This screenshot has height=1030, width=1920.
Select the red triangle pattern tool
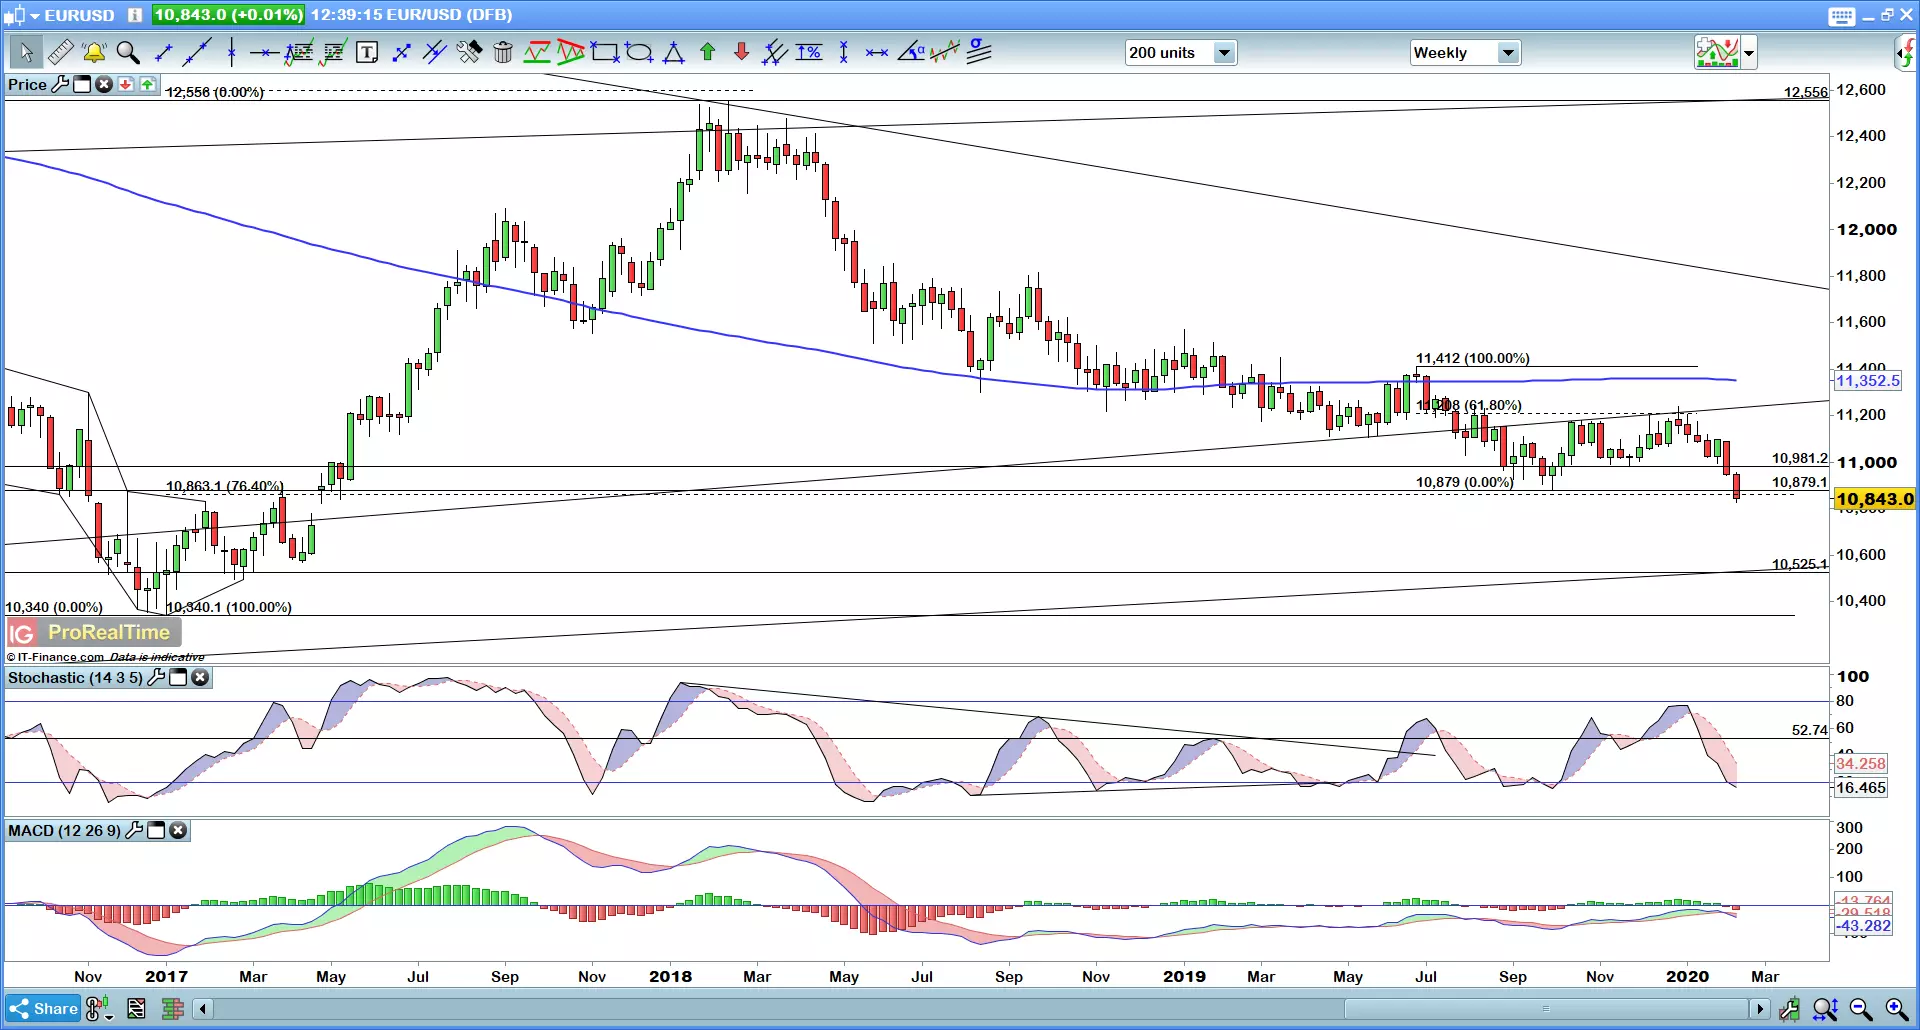(571, 52)
